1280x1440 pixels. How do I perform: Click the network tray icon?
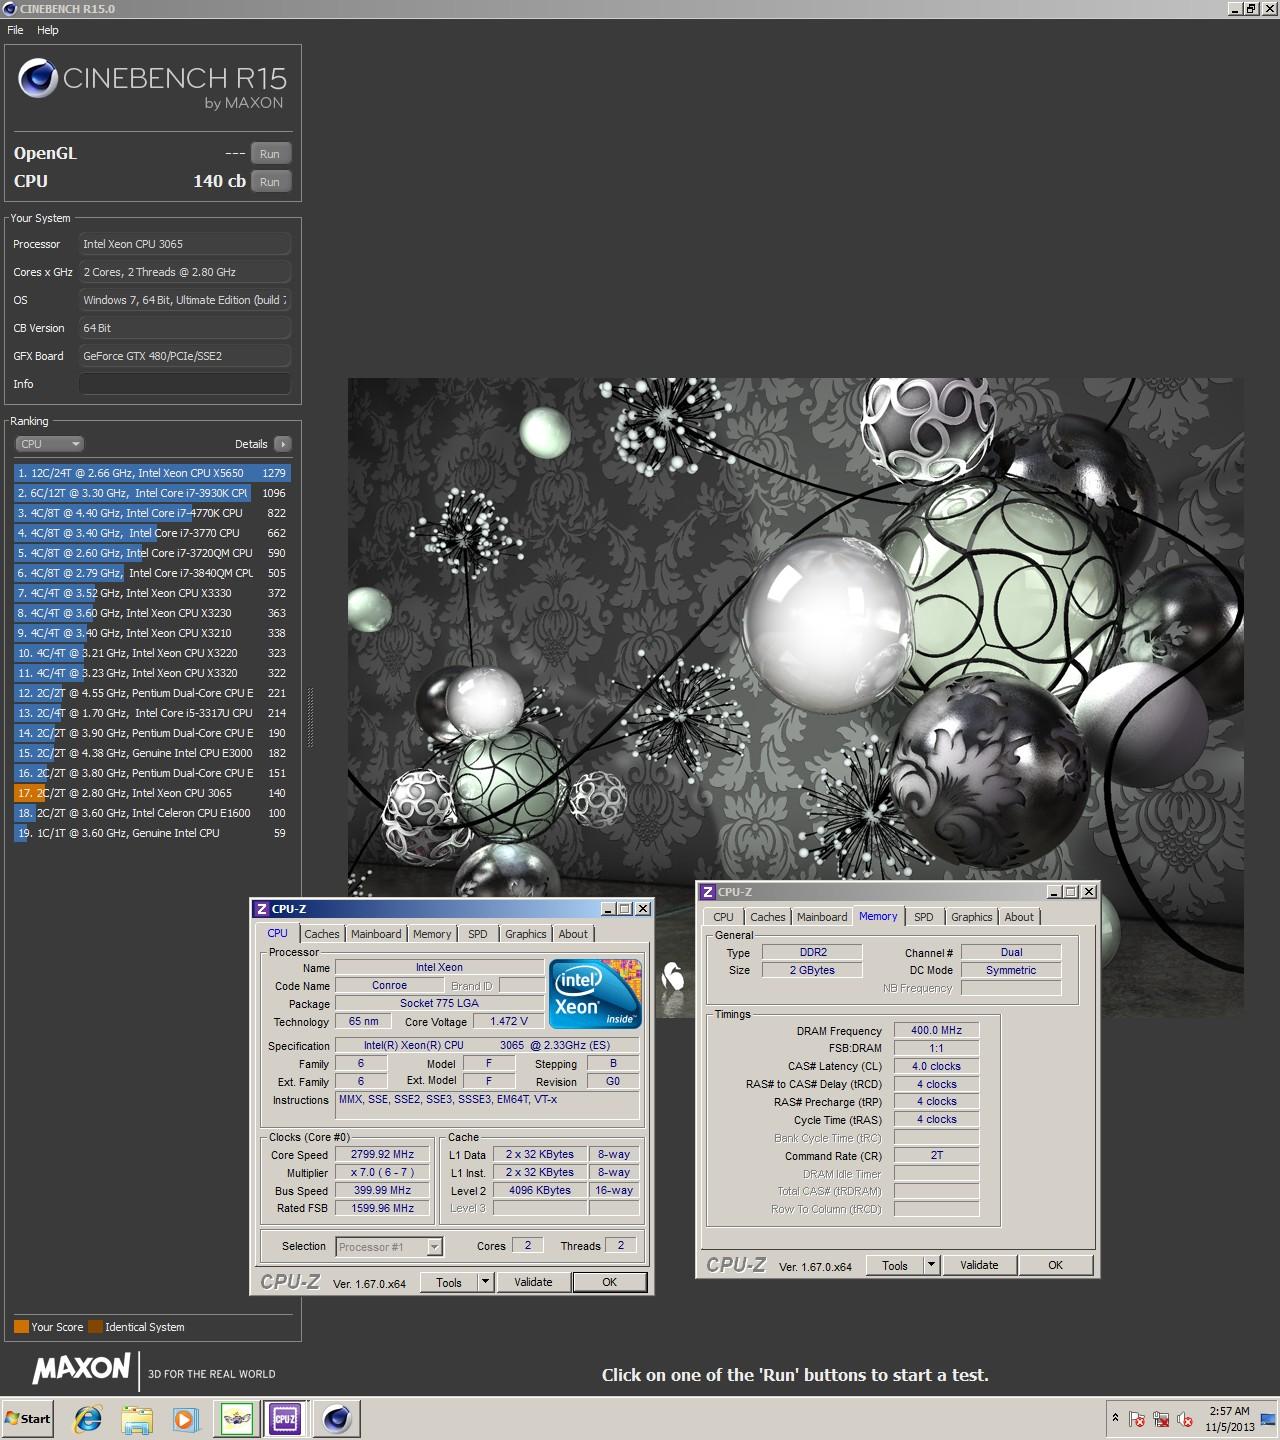click(x=1161, y=1419)
